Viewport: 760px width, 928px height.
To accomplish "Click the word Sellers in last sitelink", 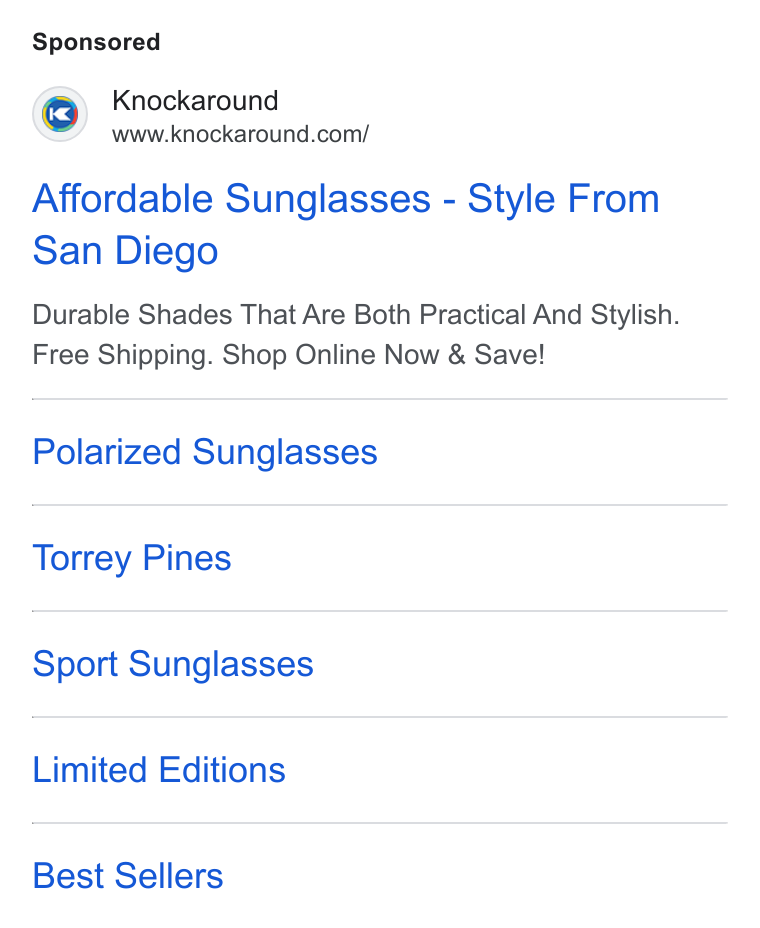I will point(169,876).
